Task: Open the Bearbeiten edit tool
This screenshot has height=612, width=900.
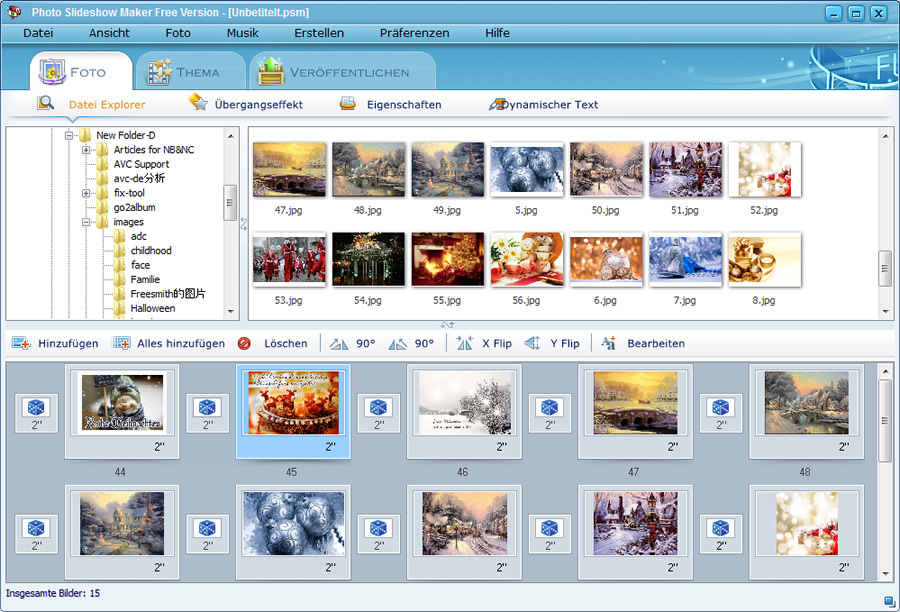Action: (609, 343)
